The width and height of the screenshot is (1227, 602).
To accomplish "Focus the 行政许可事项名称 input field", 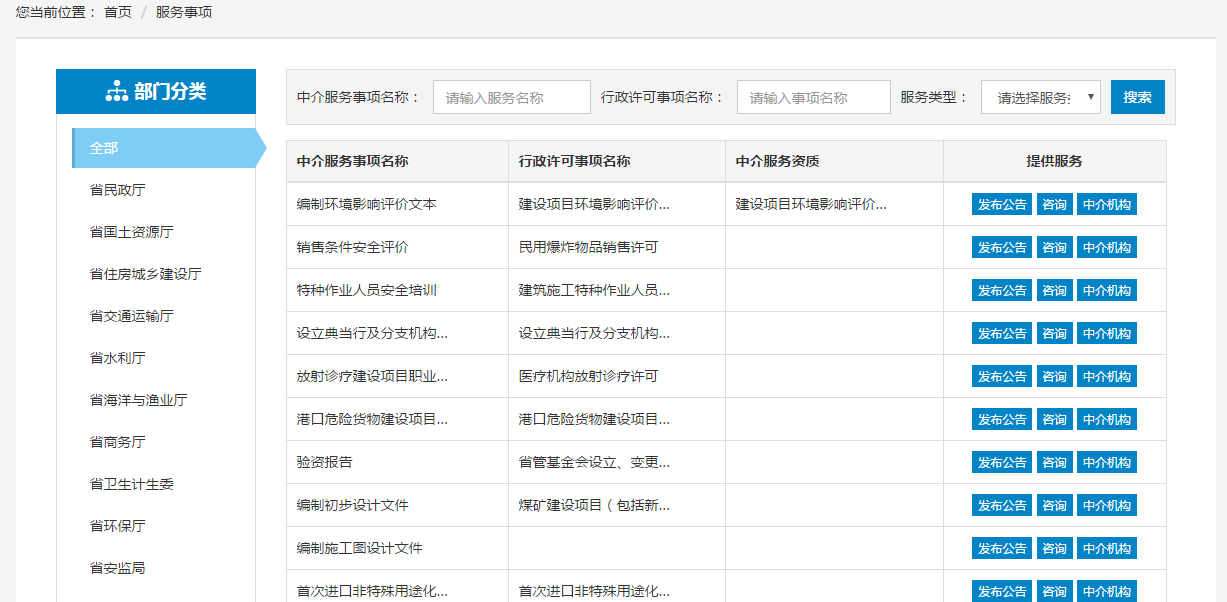I will point(813,97).
